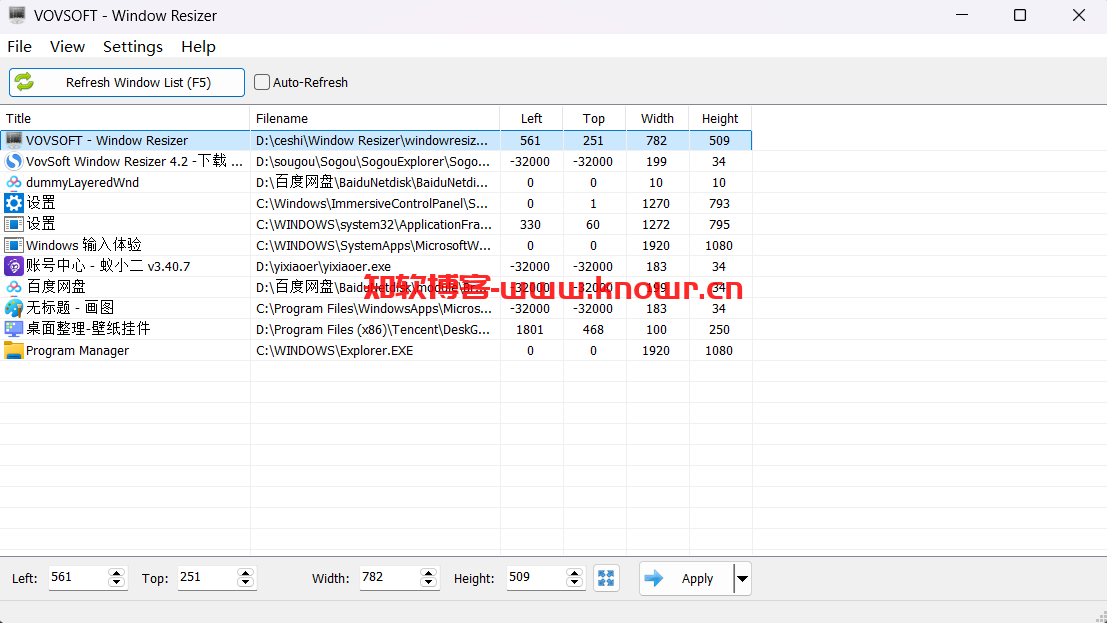Decrease the Width value with the down arrow

428,583
